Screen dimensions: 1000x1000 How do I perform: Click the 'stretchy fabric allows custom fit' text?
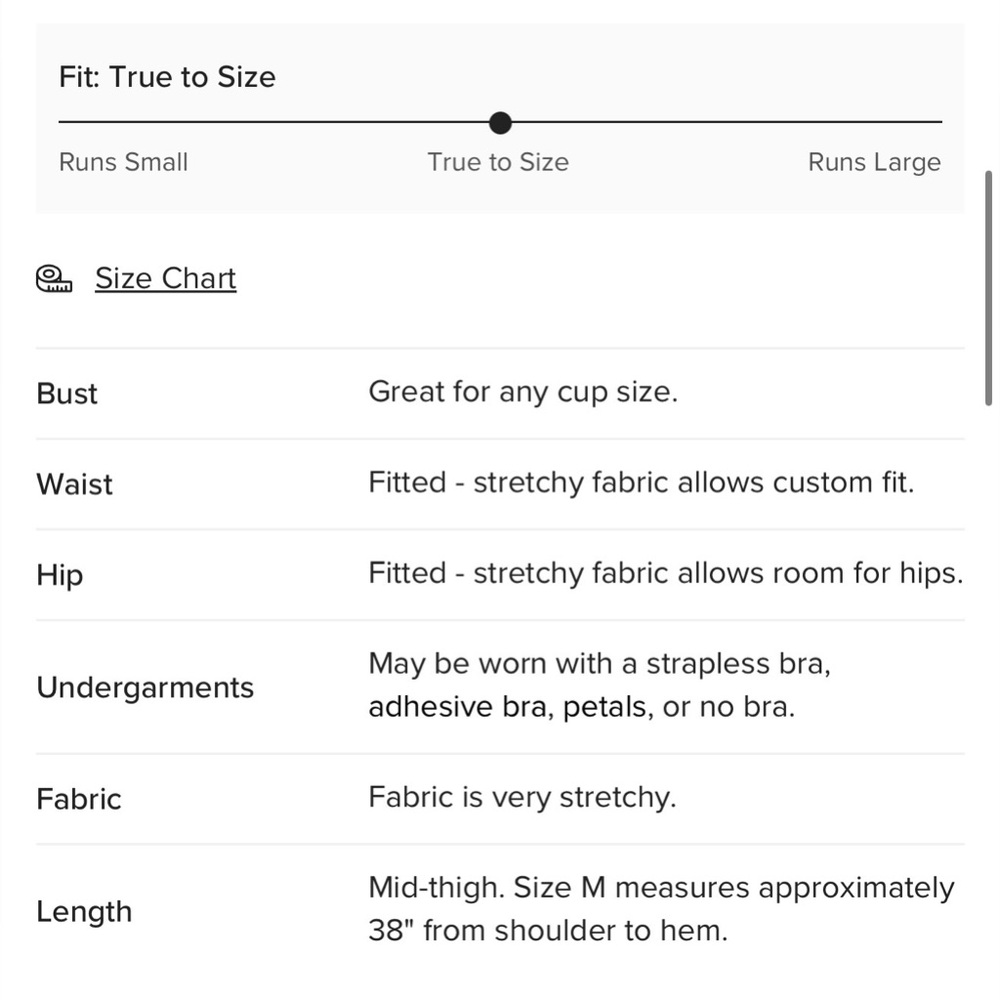click(x=693, y=482)
